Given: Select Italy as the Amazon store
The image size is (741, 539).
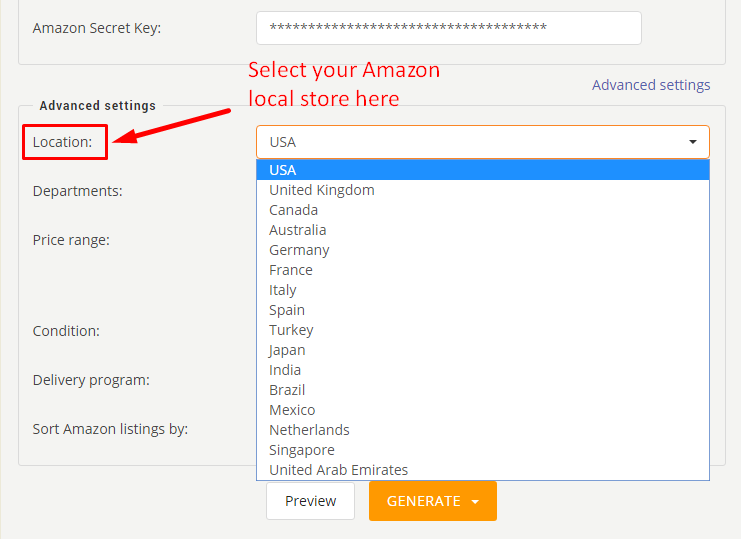Looking at the screenshot, I should pos(483,290).
